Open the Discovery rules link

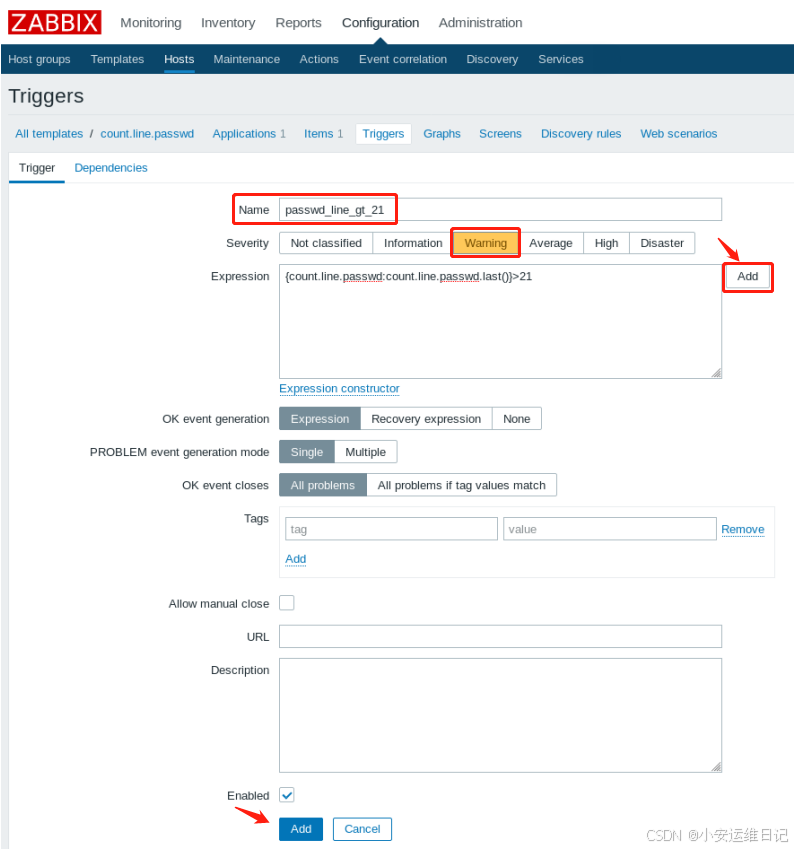[581, 134]
